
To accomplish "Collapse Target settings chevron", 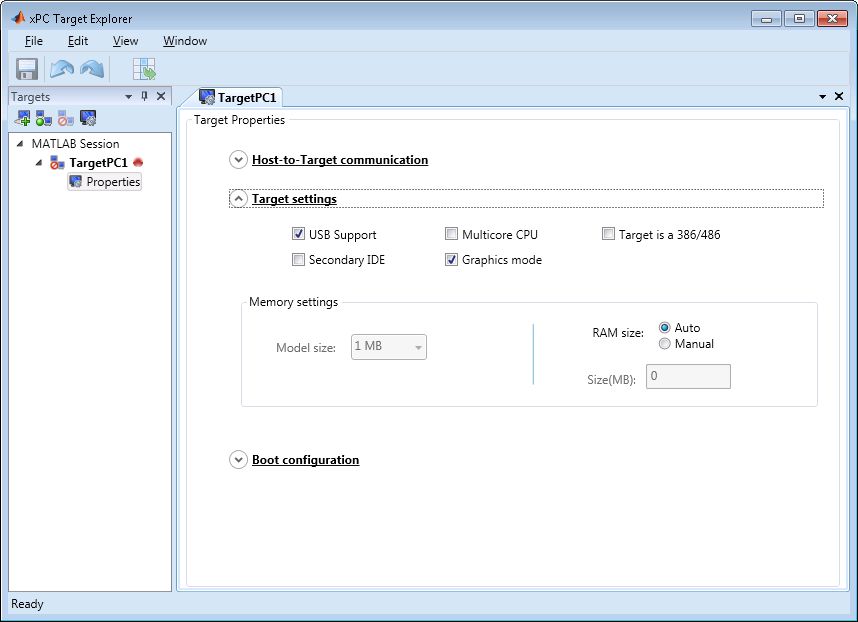I will coord(238,199).
